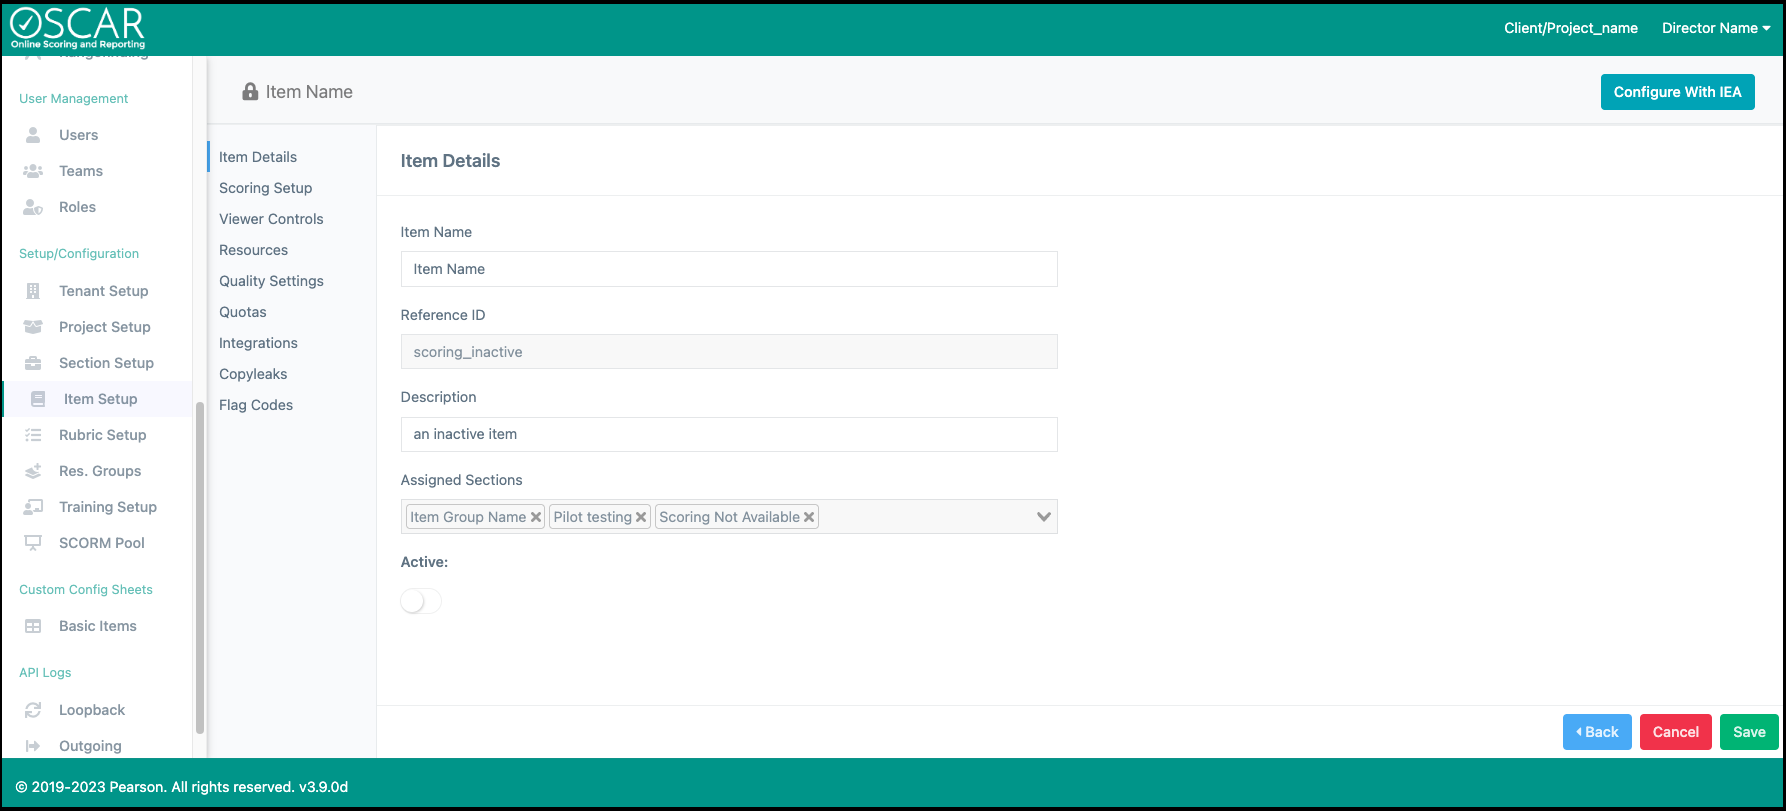The width and height of the screenshot is (1786, 811).
Task: Click the Tenant Setup building icon
Action: [33, 291]
